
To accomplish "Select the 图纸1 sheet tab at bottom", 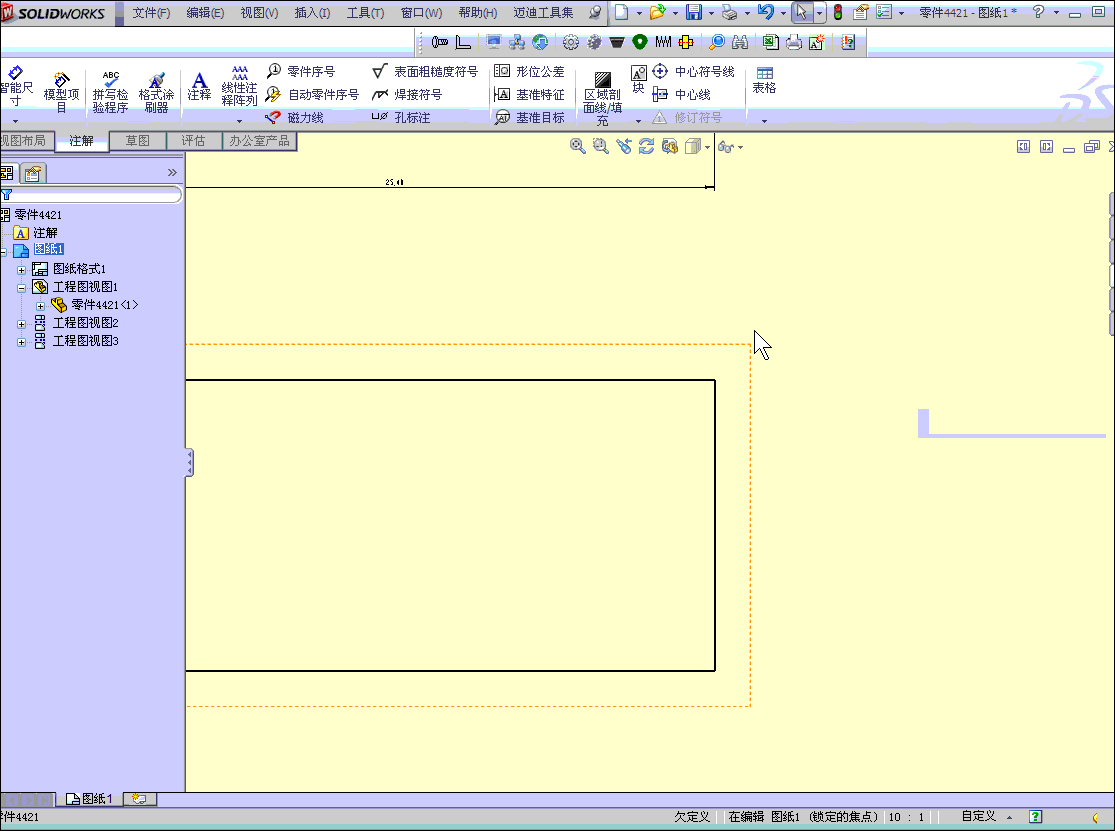I will tap(90, 799).
